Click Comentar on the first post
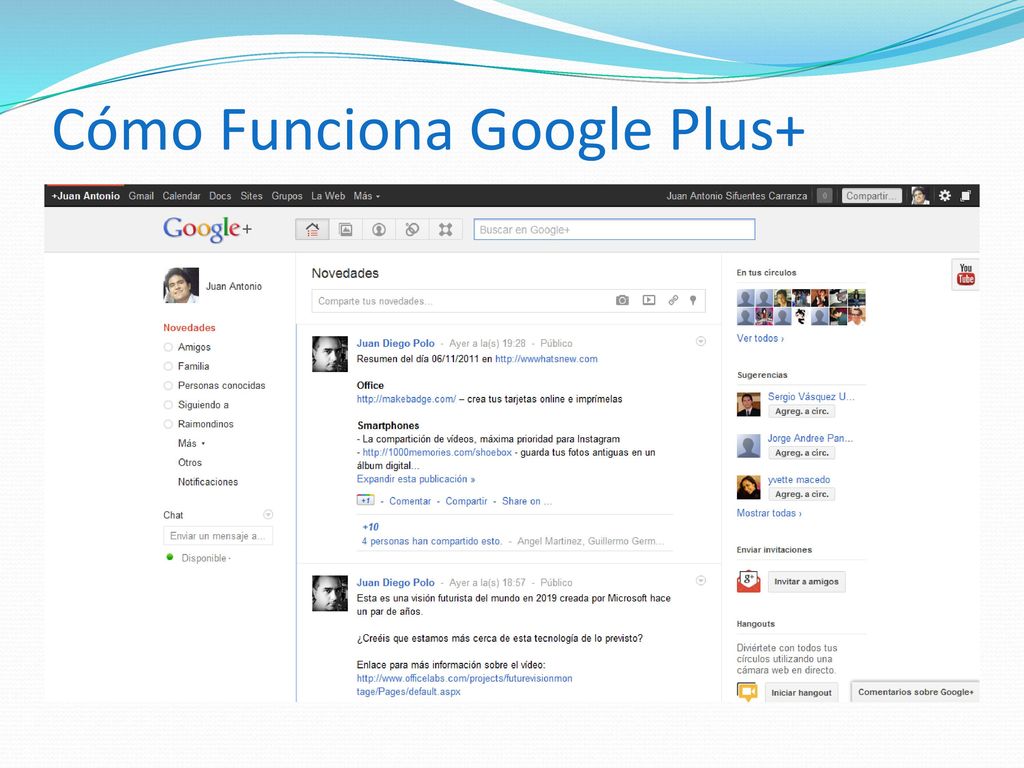Viewport: 1024px width, 768px height. (410, 501)
